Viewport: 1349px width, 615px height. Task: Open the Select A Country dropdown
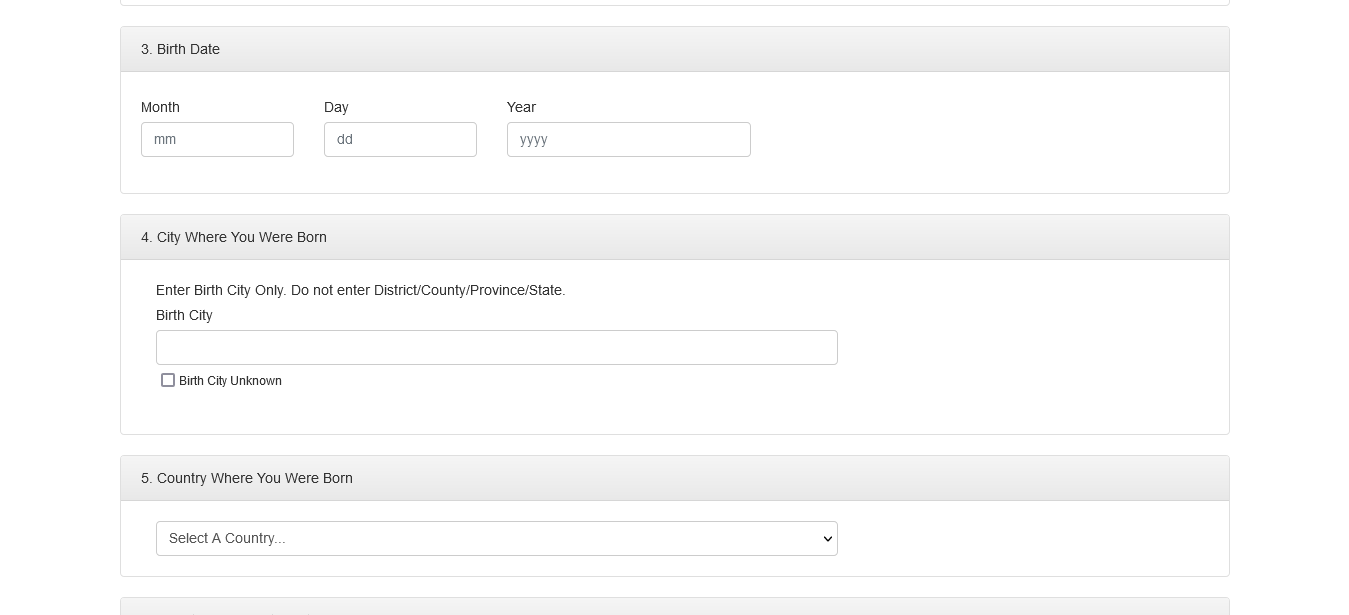pyautogui.click(x=496, y=539)
